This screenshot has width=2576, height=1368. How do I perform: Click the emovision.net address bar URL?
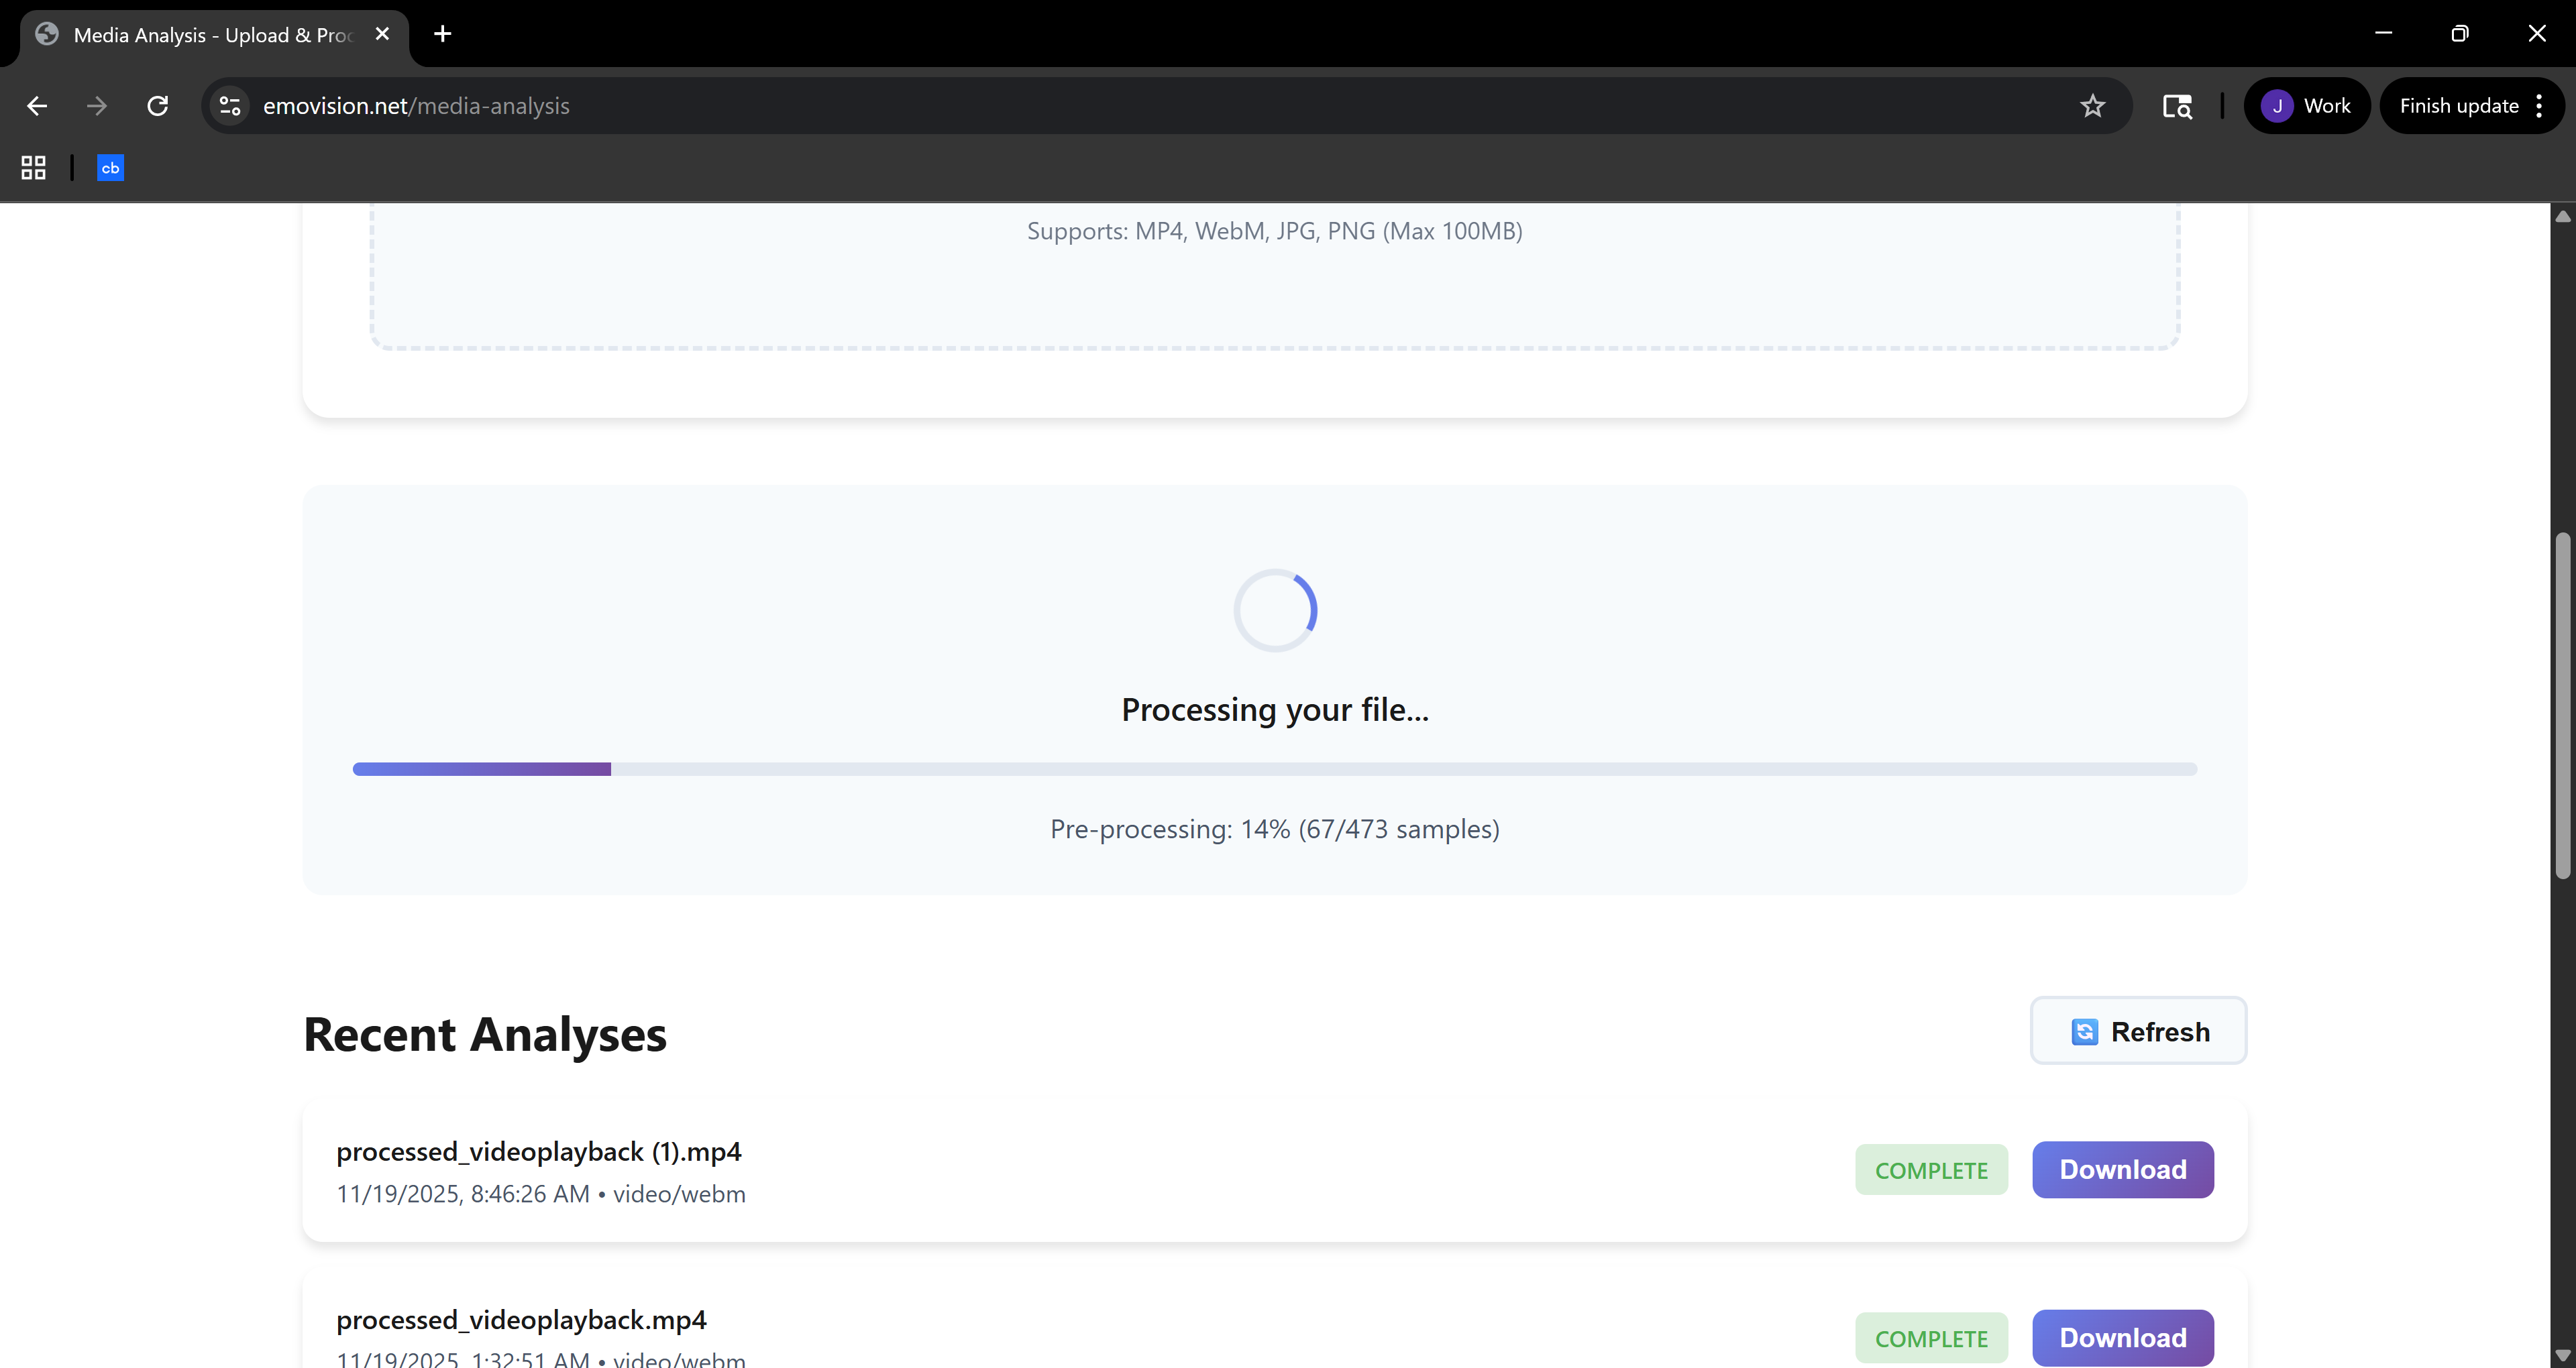(416, 106)
